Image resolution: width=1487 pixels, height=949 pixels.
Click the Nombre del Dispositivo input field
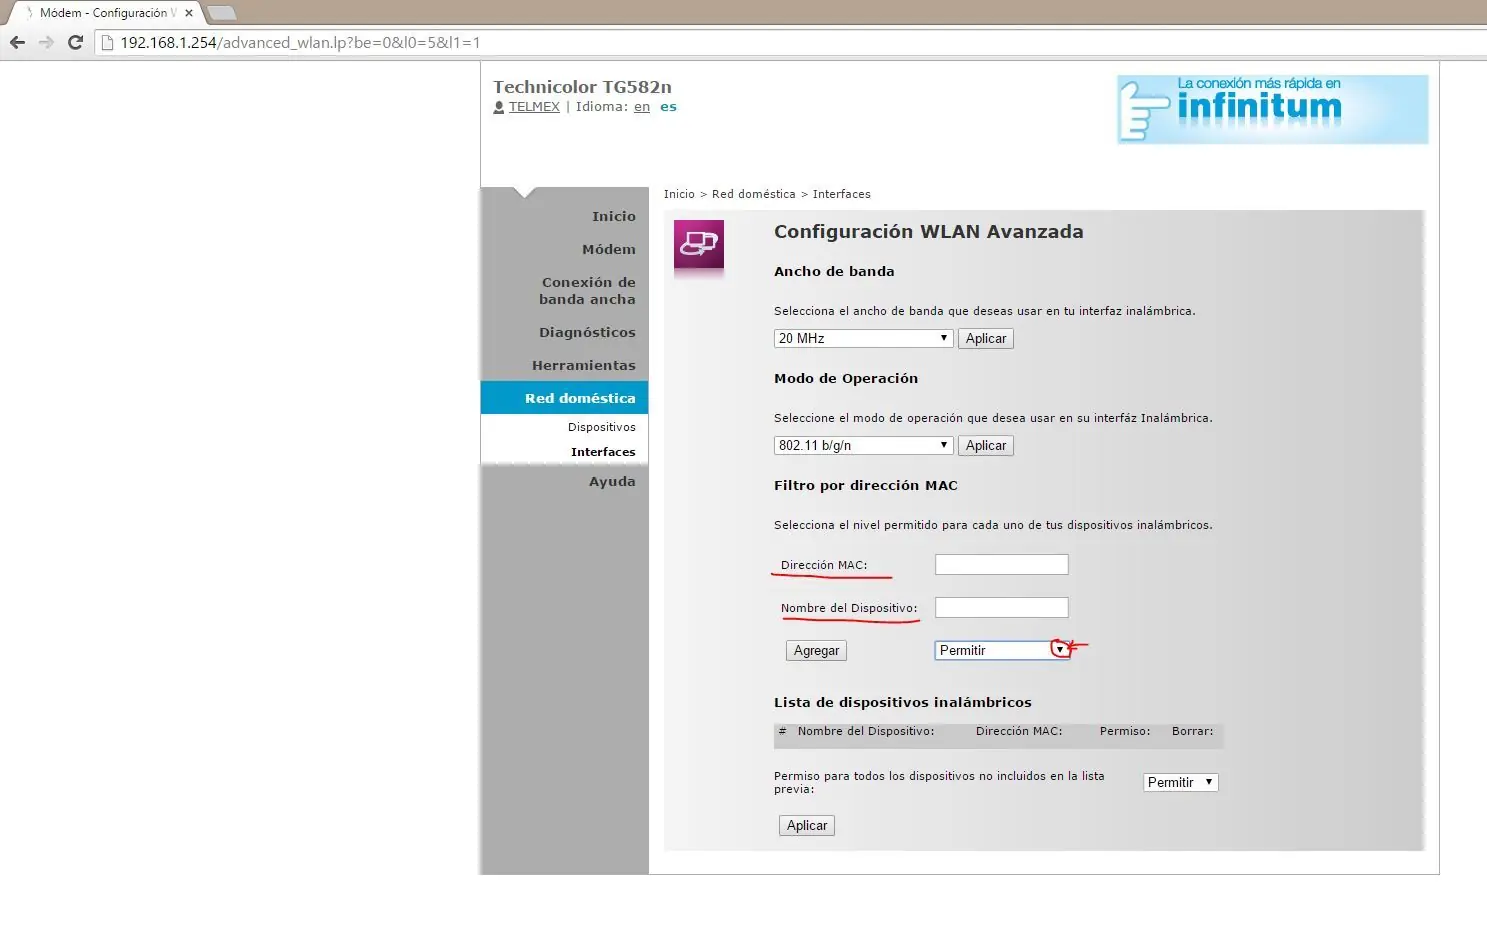point(1002,607)
